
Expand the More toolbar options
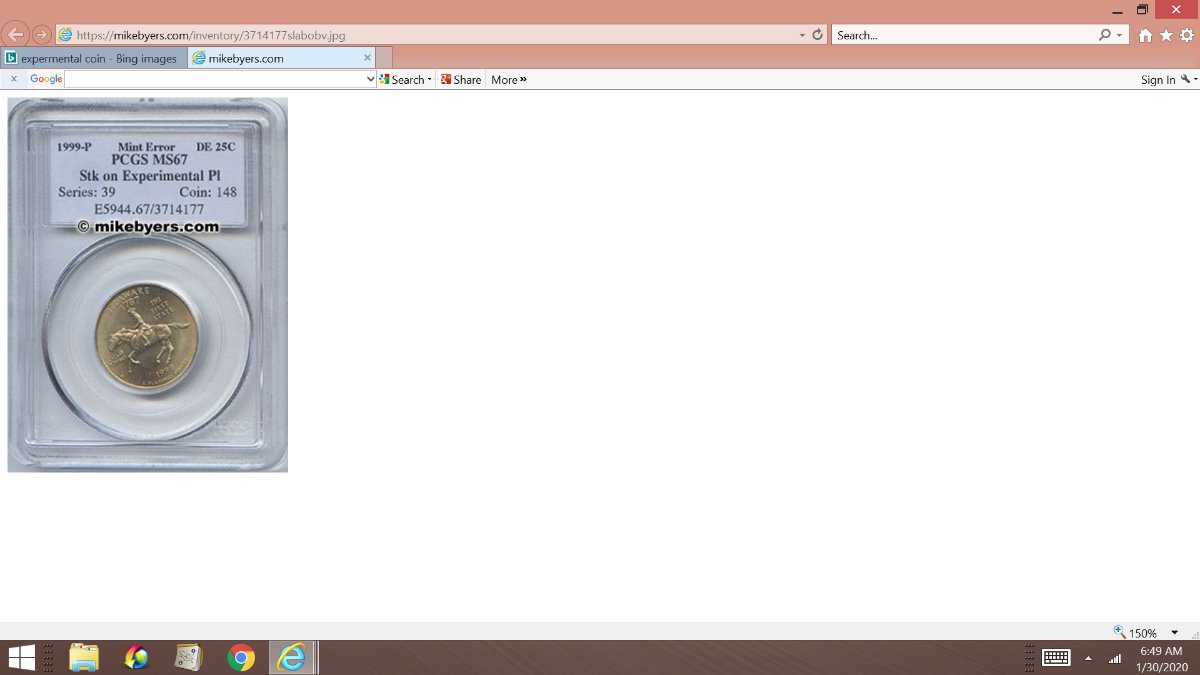click(509, 79)
